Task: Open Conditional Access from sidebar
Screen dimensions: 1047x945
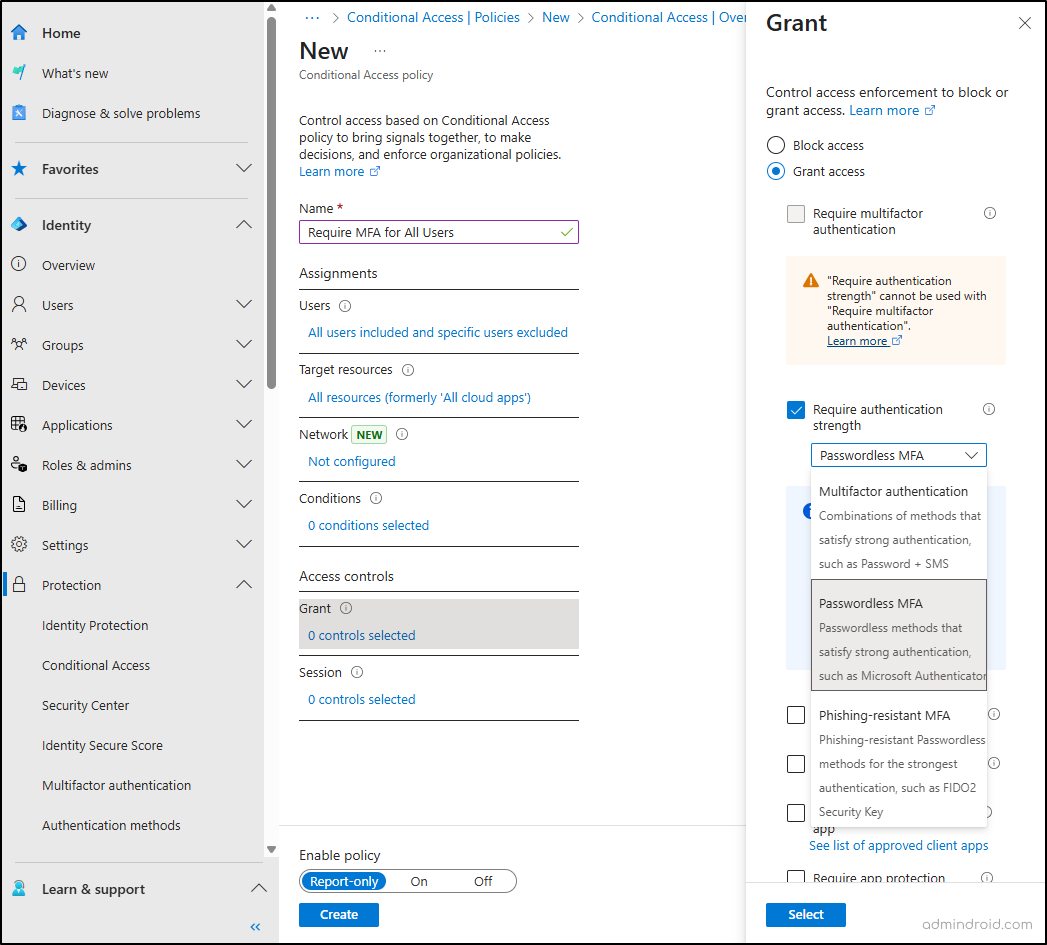Action: click(x=96, y=665)
